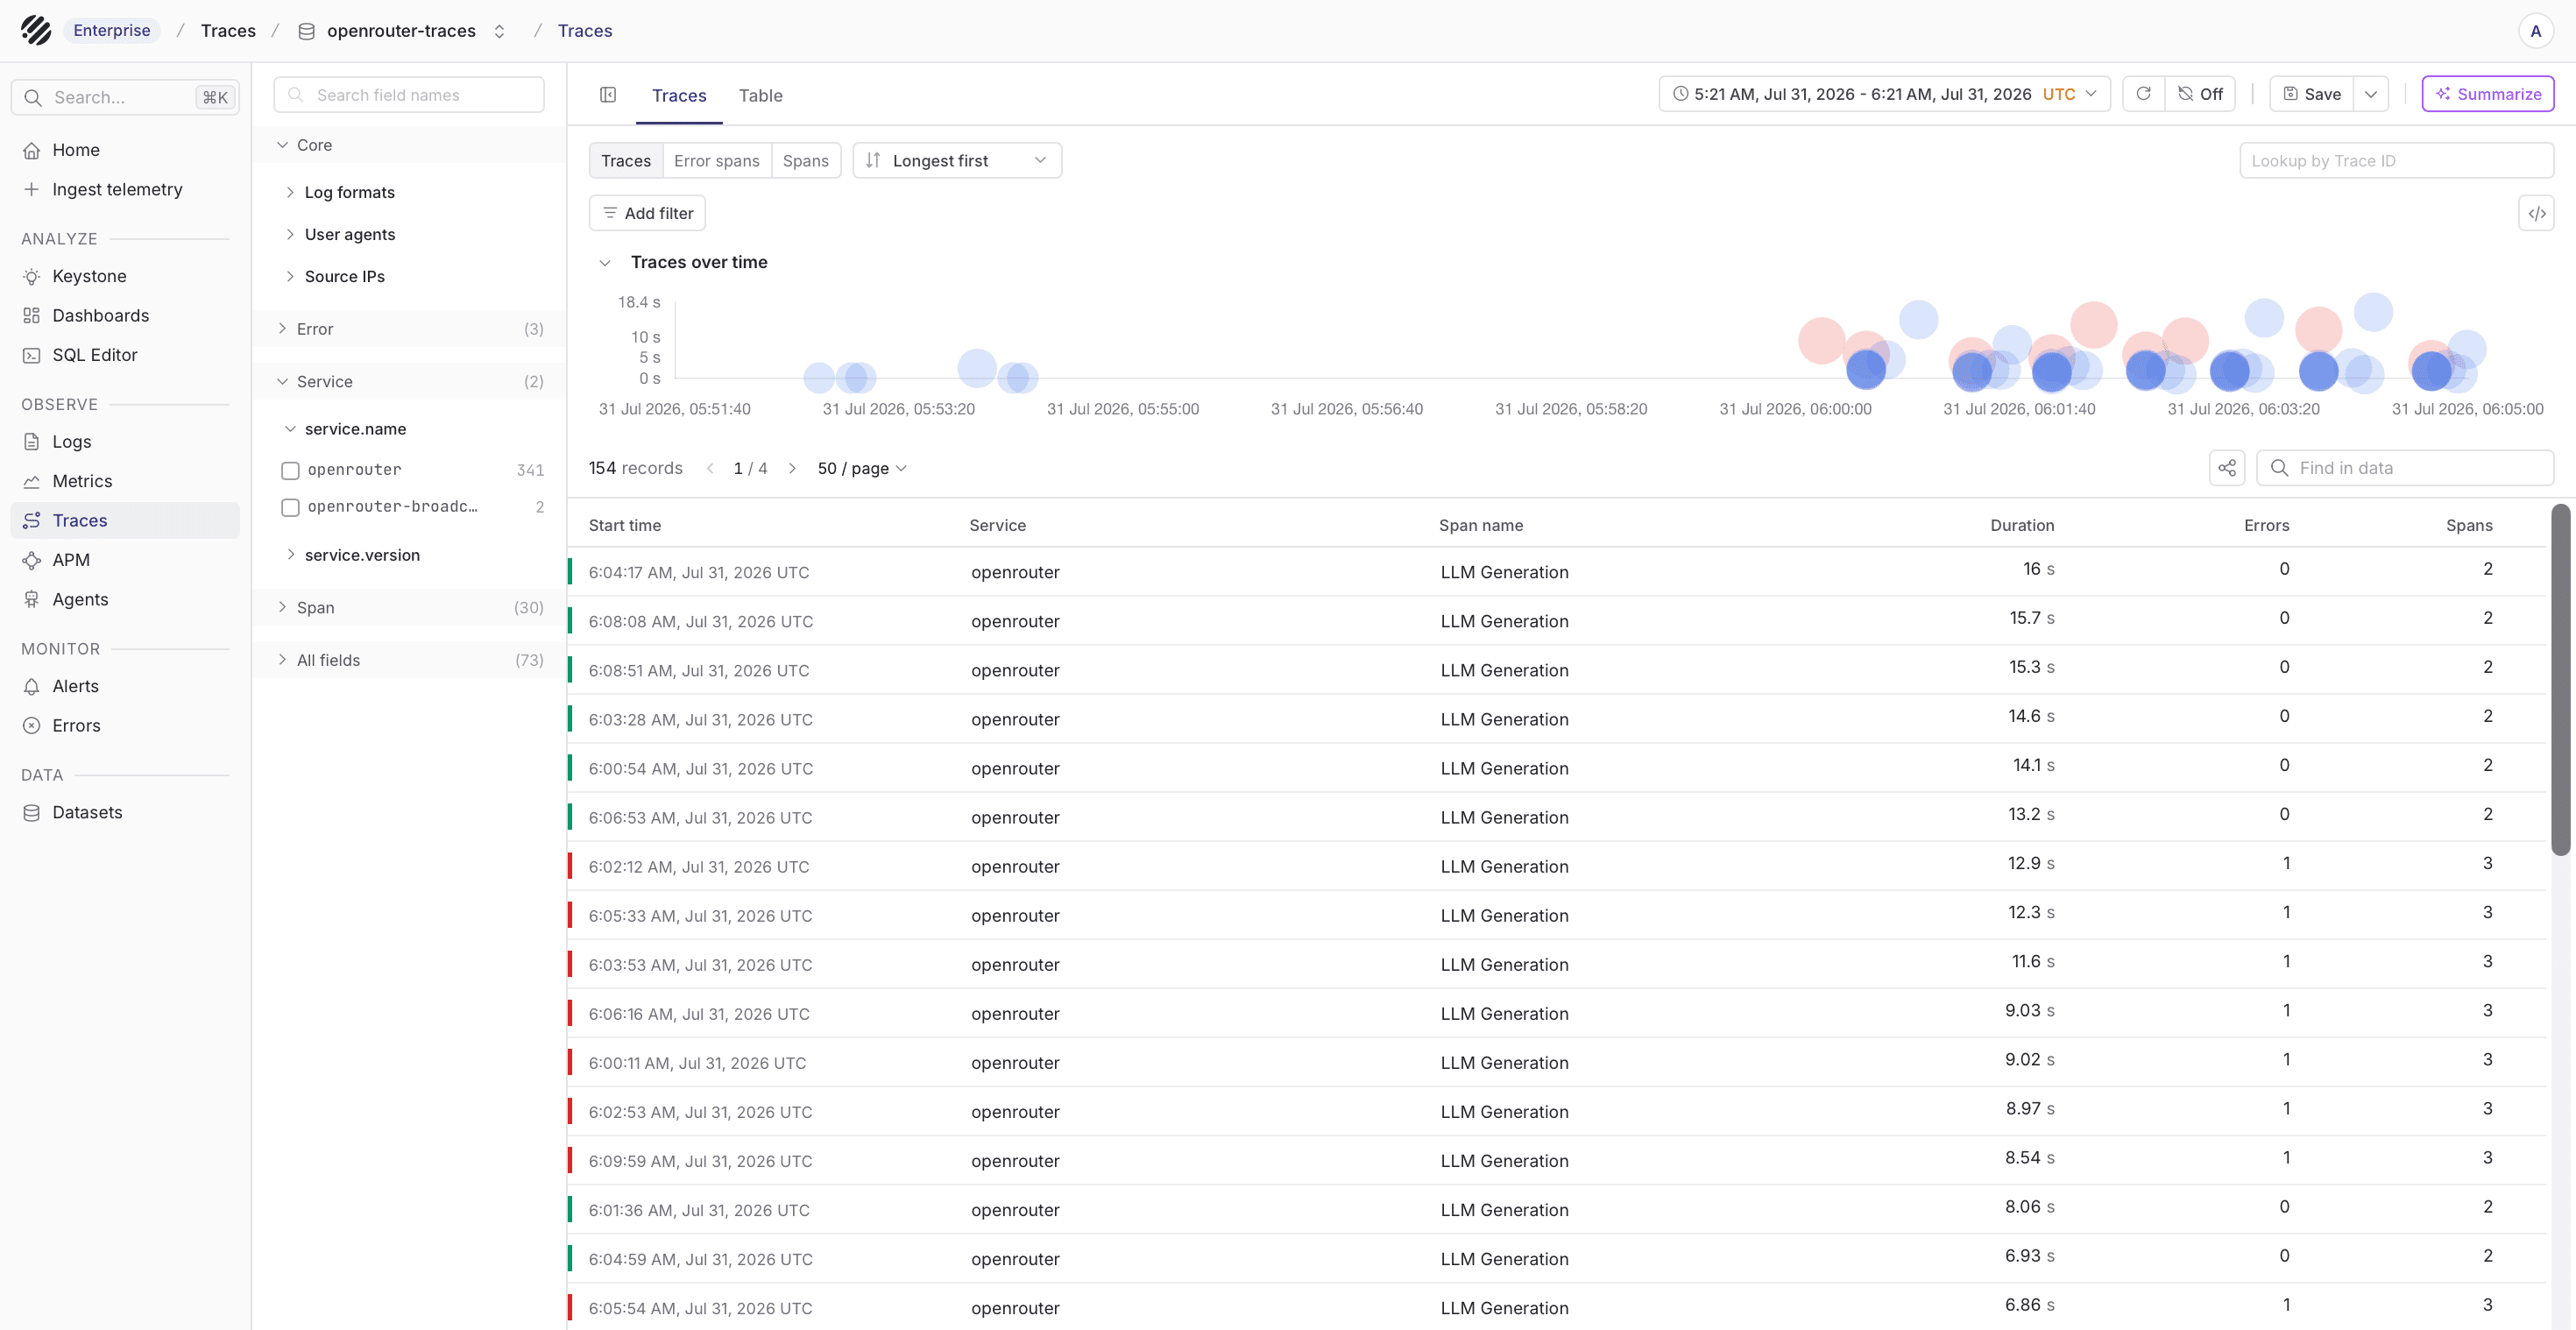Toggle the field sidebar panel icon

click(x=608, y=95)
